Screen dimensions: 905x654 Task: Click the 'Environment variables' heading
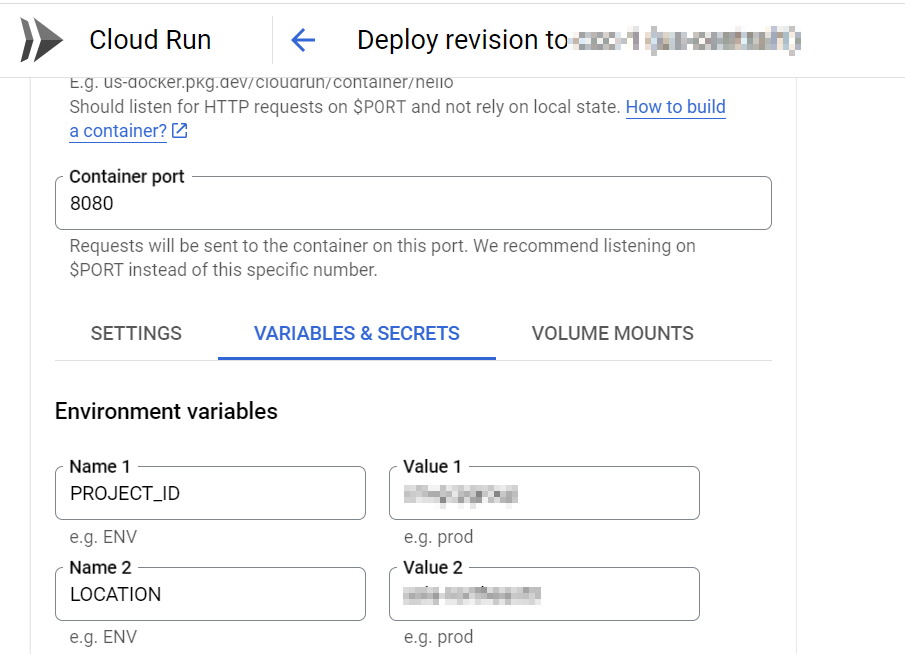tap(166, 412)
